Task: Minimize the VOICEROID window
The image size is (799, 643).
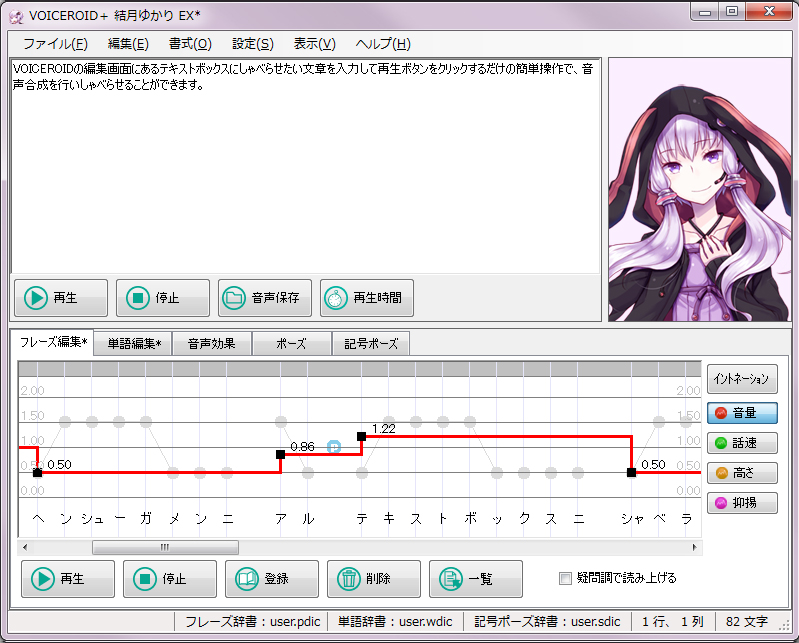Action: [705, 12]
